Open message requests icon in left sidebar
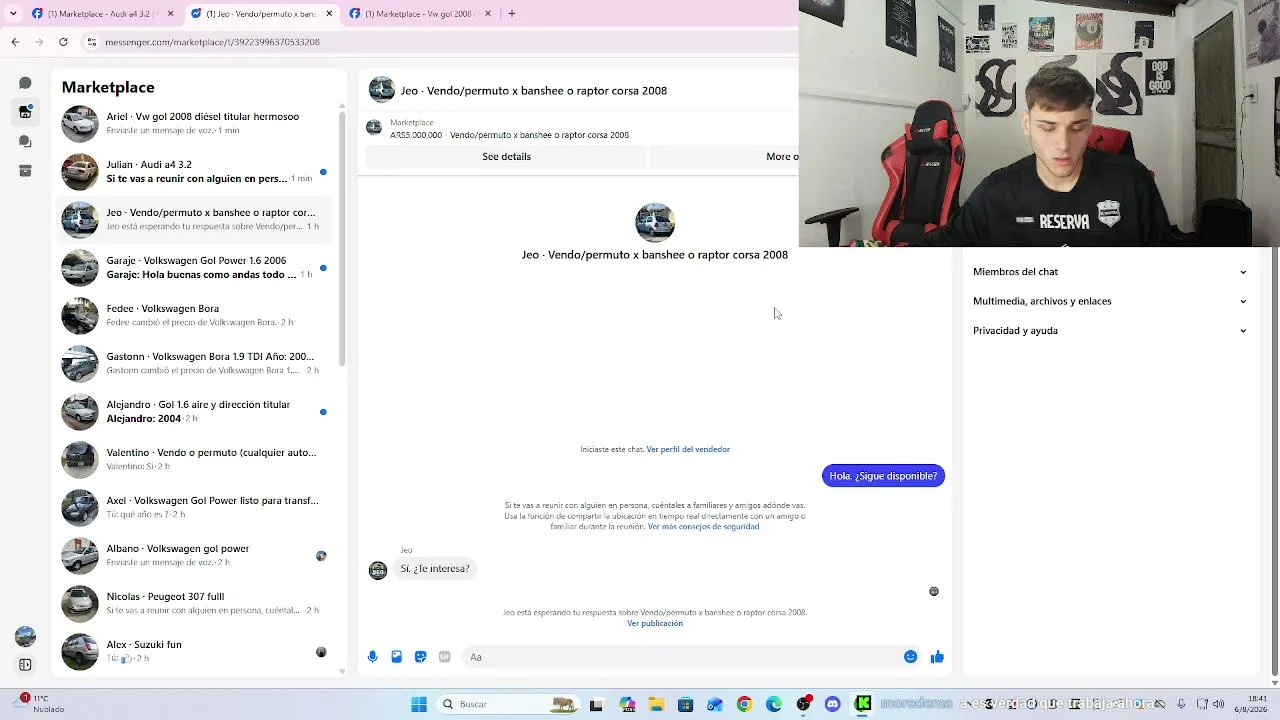 (25, 141)
